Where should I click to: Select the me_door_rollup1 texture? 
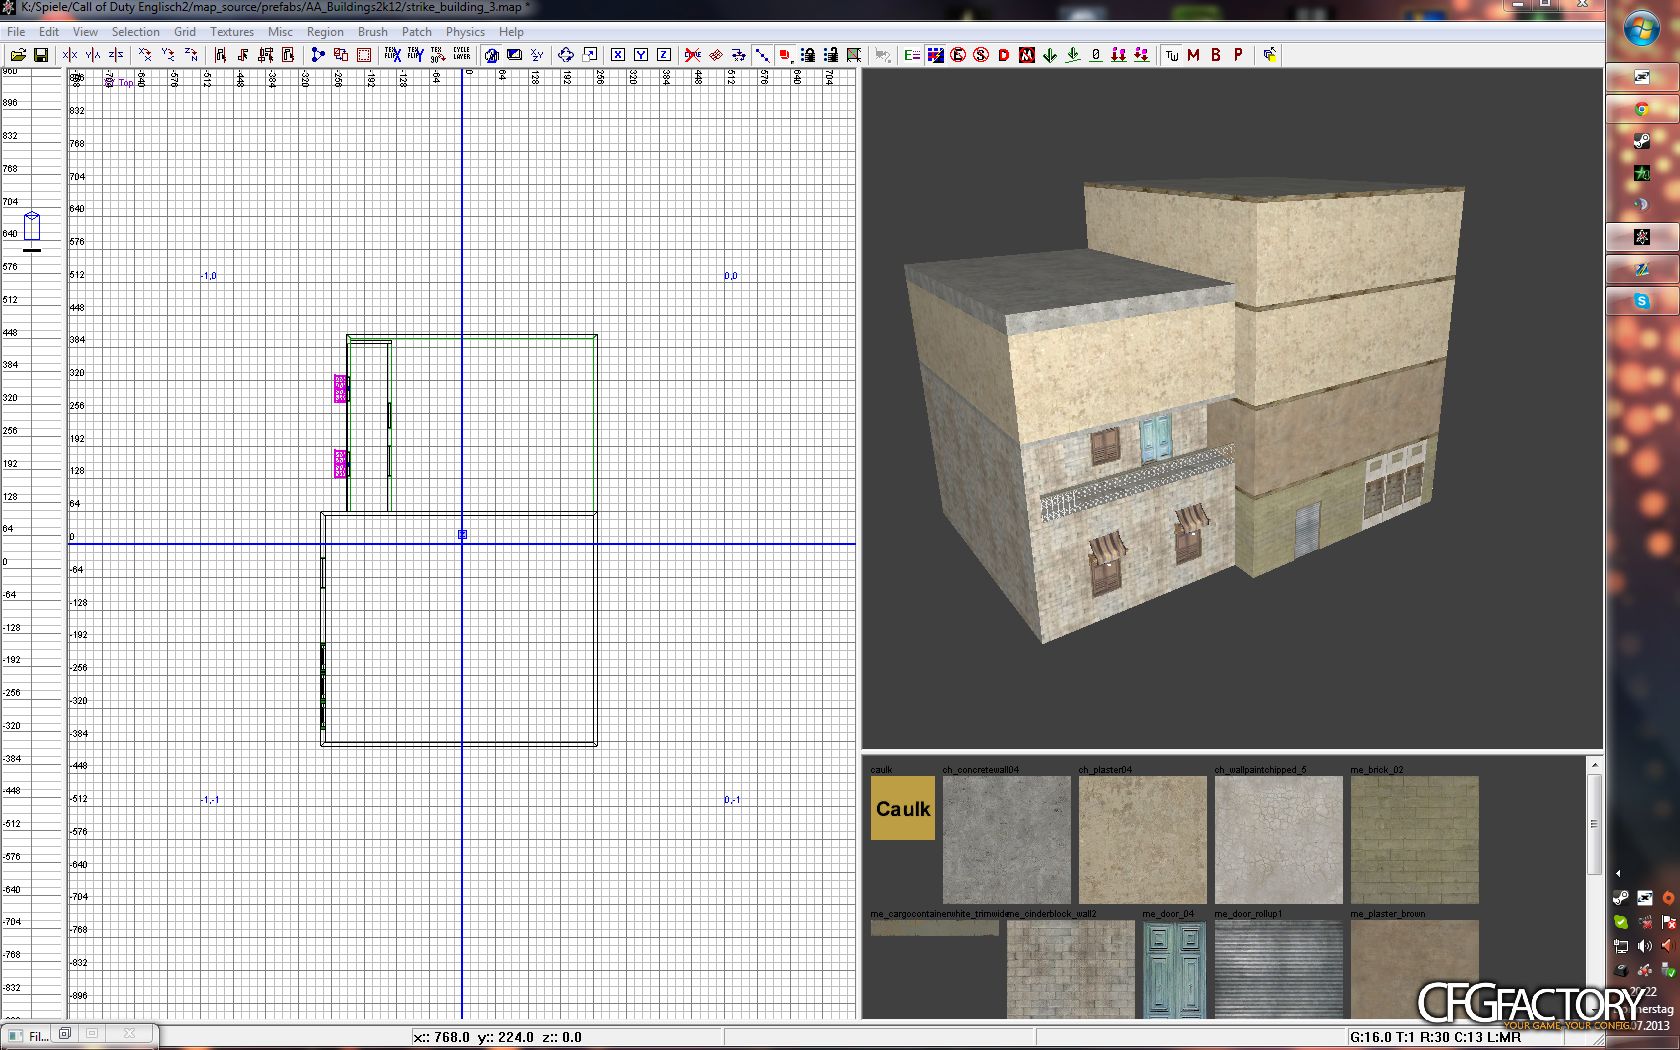pos(1279,969)
